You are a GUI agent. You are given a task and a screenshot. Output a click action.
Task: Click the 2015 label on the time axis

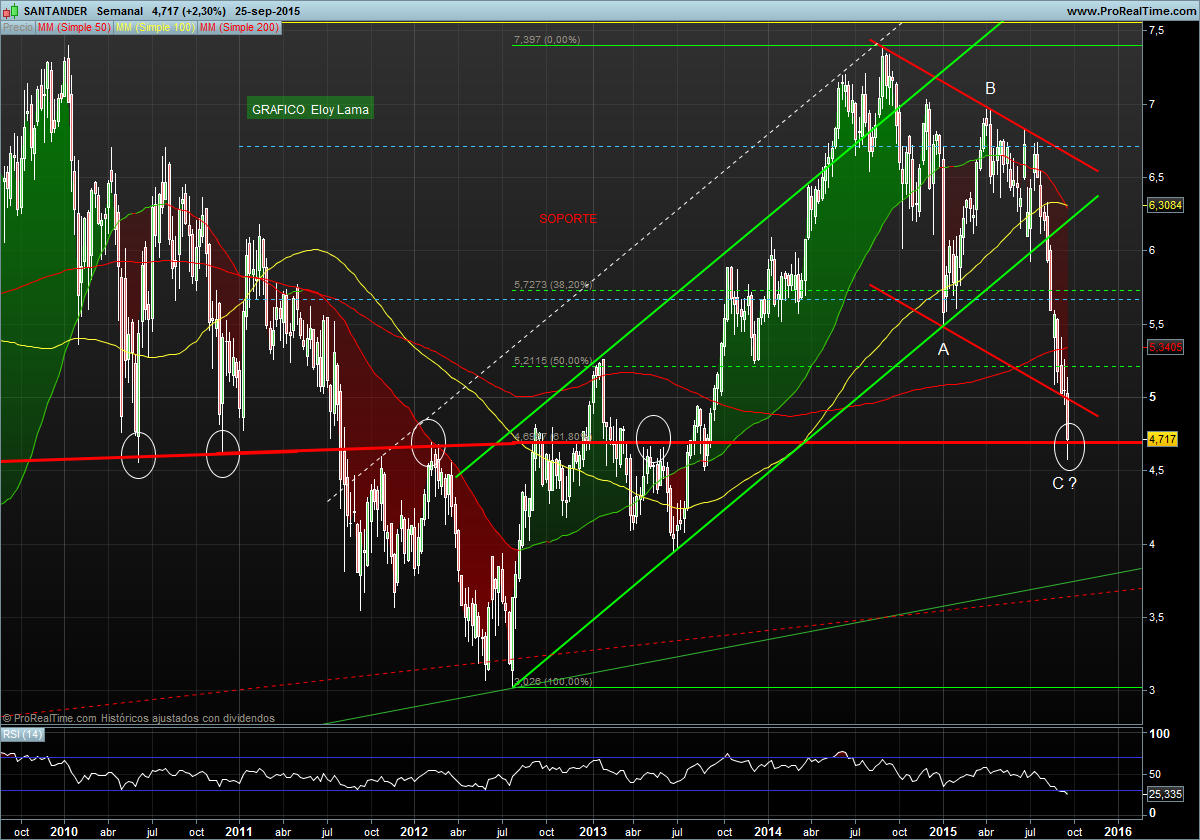(943, 831)
